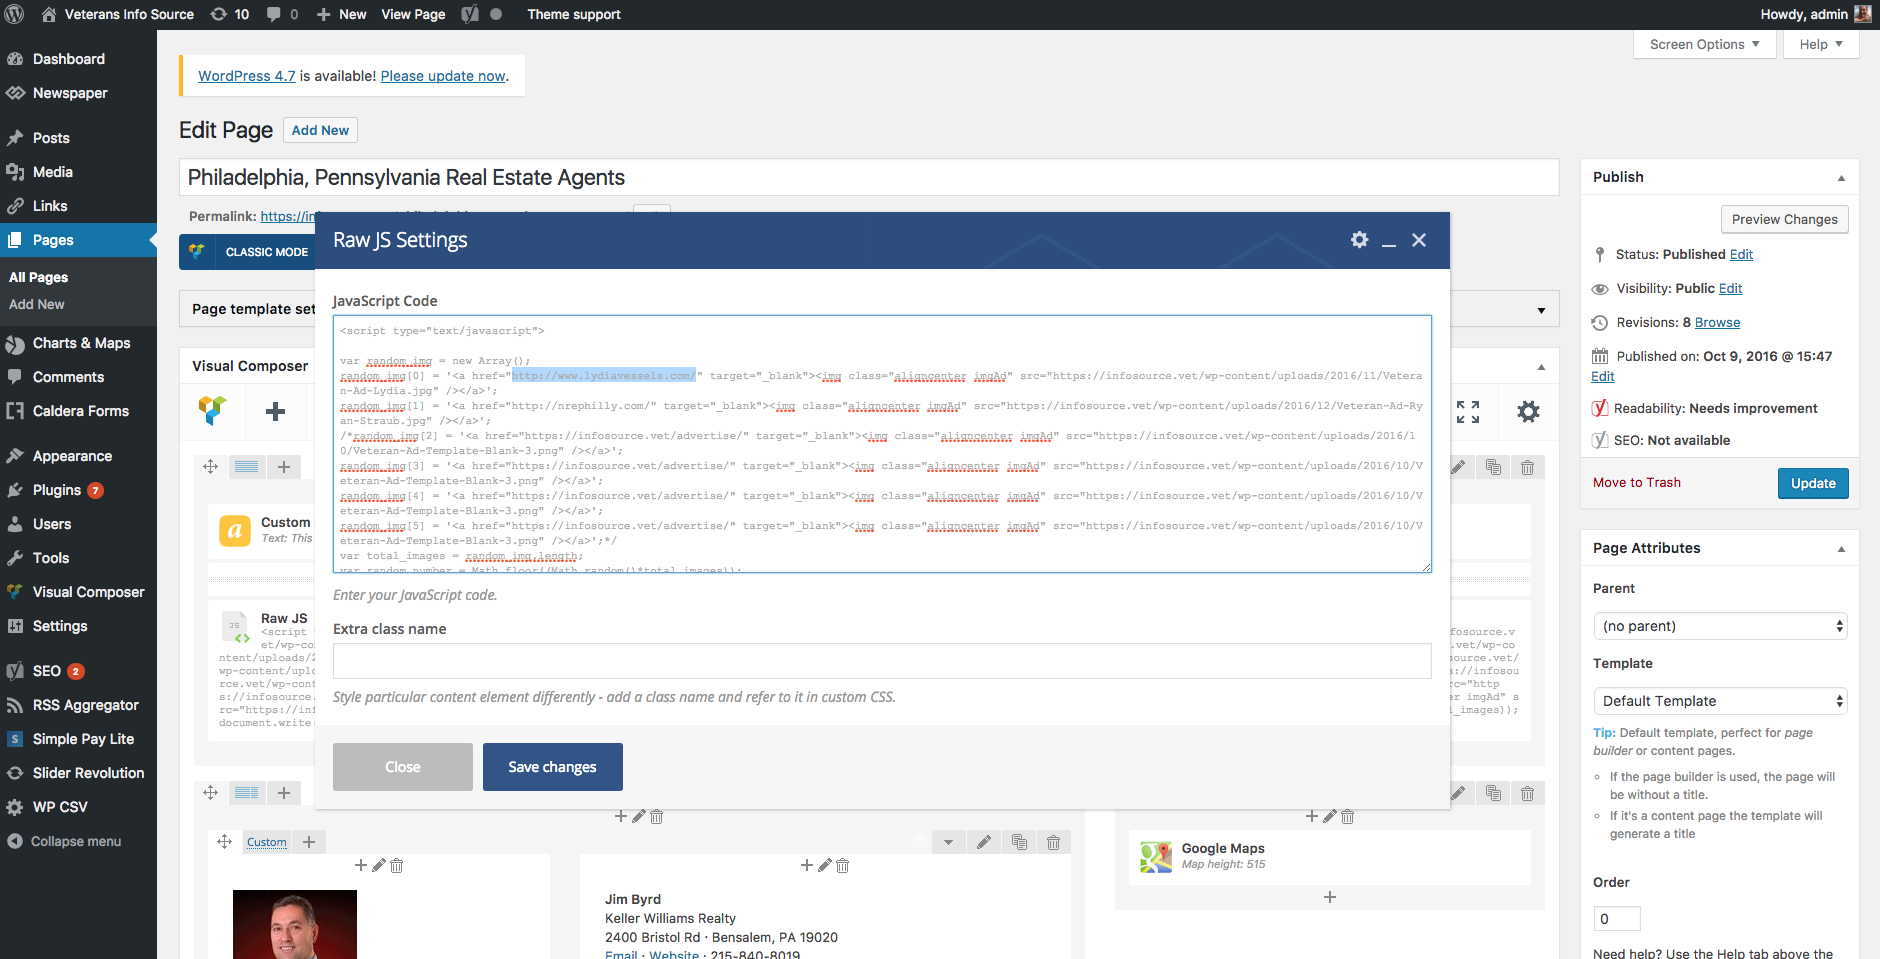Image resolution: width=1880 pixels, height=959 pixels.
Task: Open the Template dropdown showing Default Template
Action: [x=1720, y=701]
